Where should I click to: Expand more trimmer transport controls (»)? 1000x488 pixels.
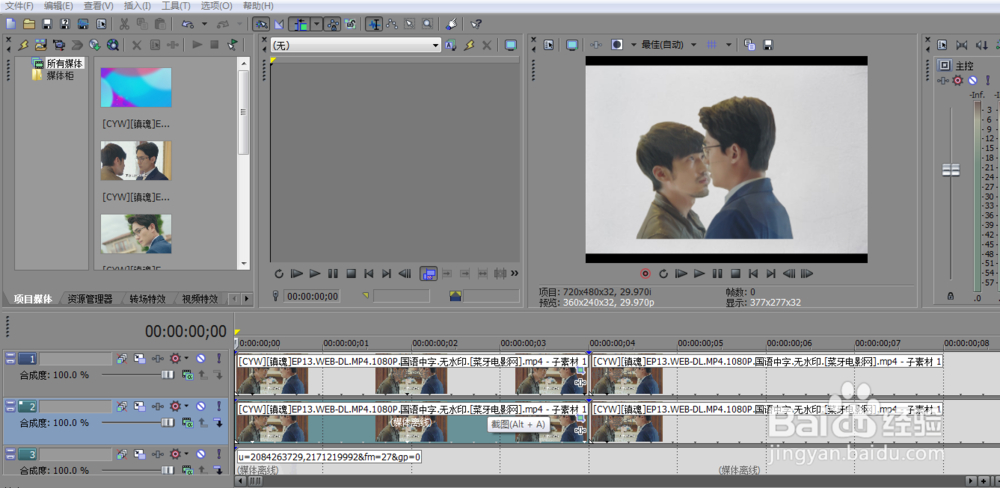pos(515,274)
